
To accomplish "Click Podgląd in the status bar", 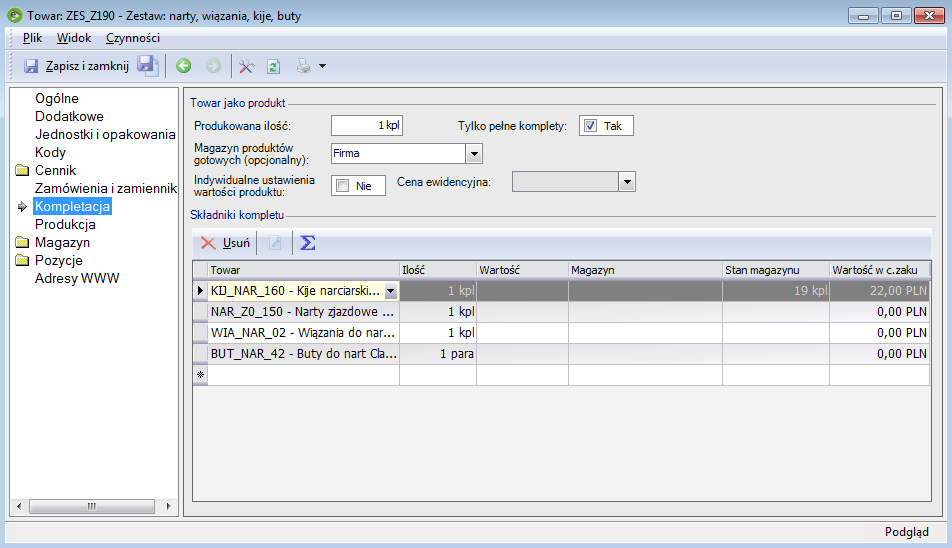I will pyautogui.click(x=906, y=532).
